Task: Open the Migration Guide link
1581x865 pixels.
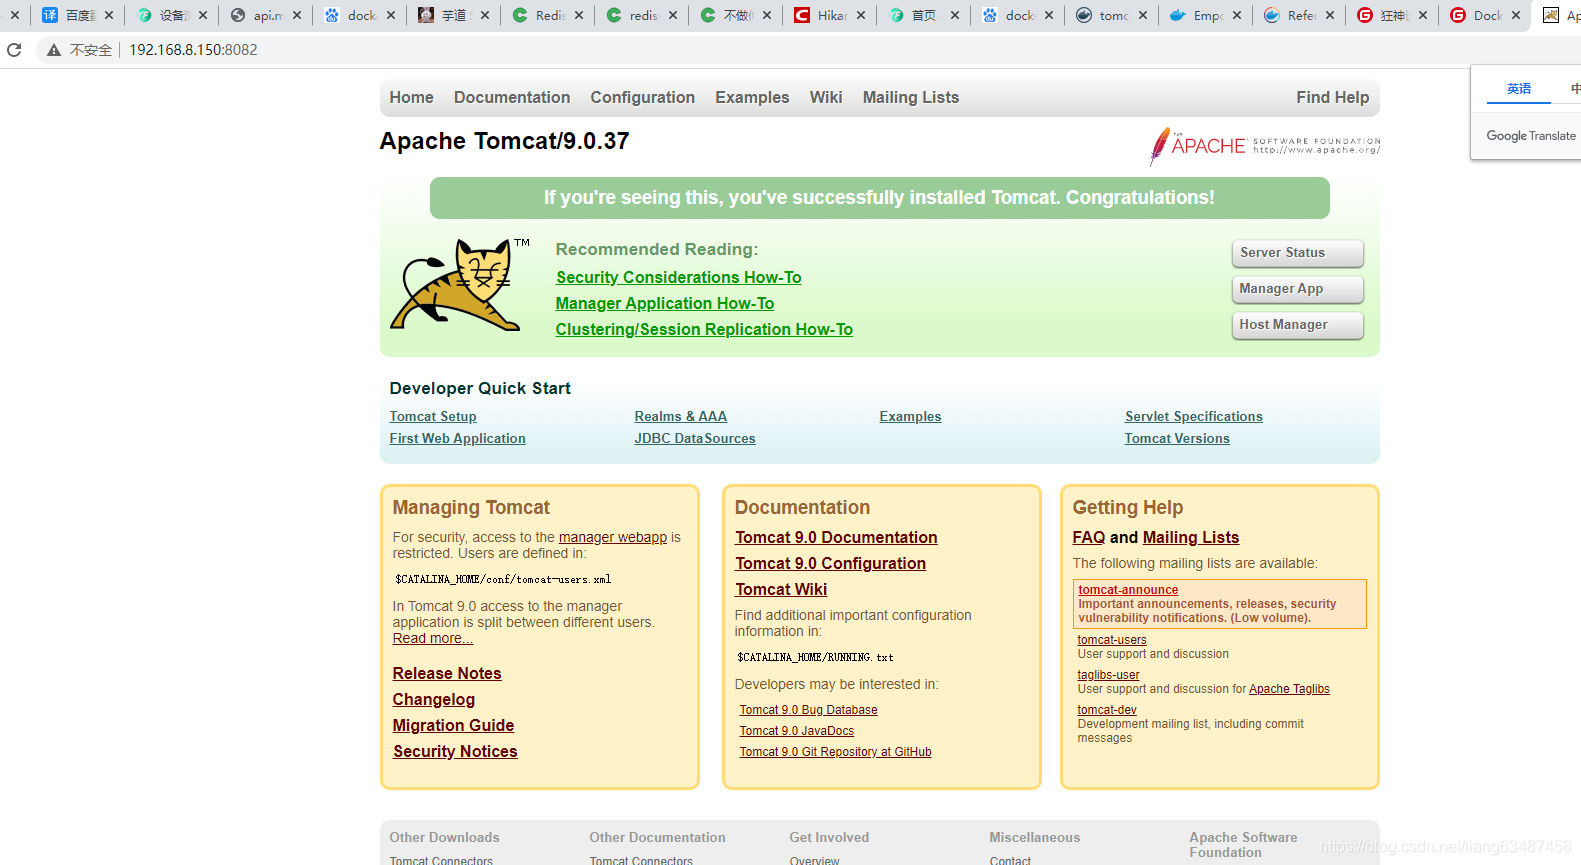Action: pos(453,725)
